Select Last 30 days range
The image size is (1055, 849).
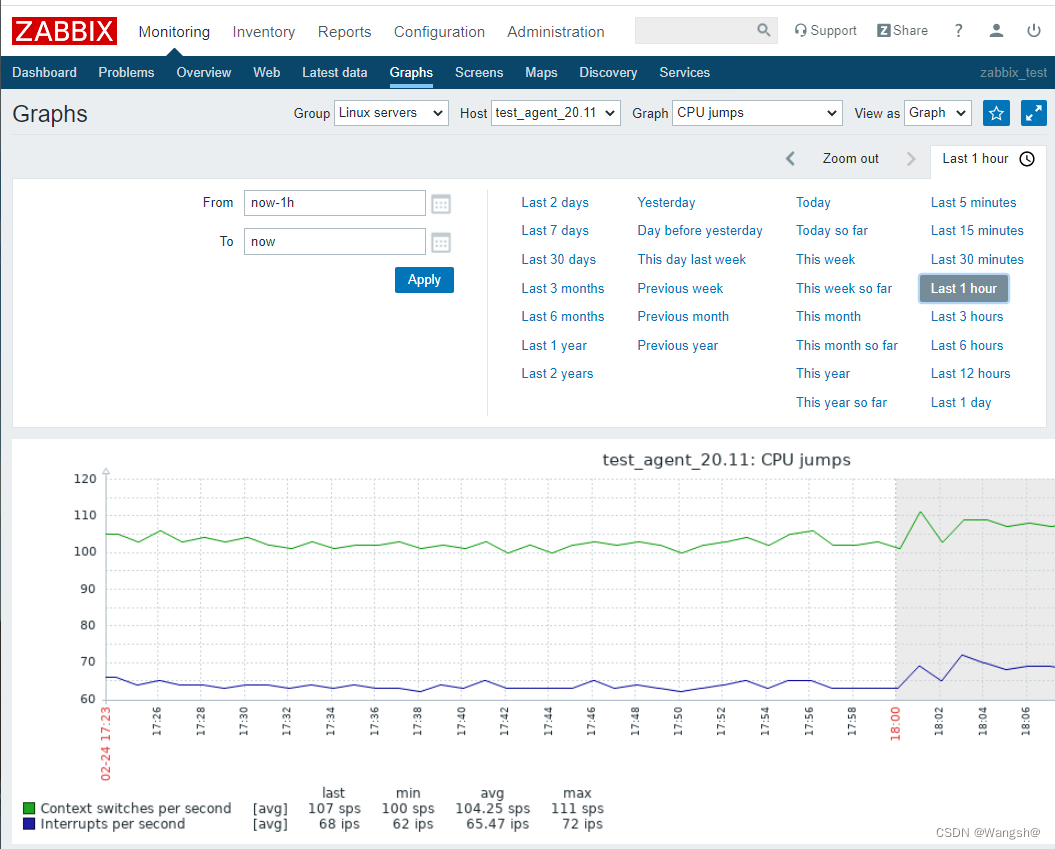tap(558, 260)
